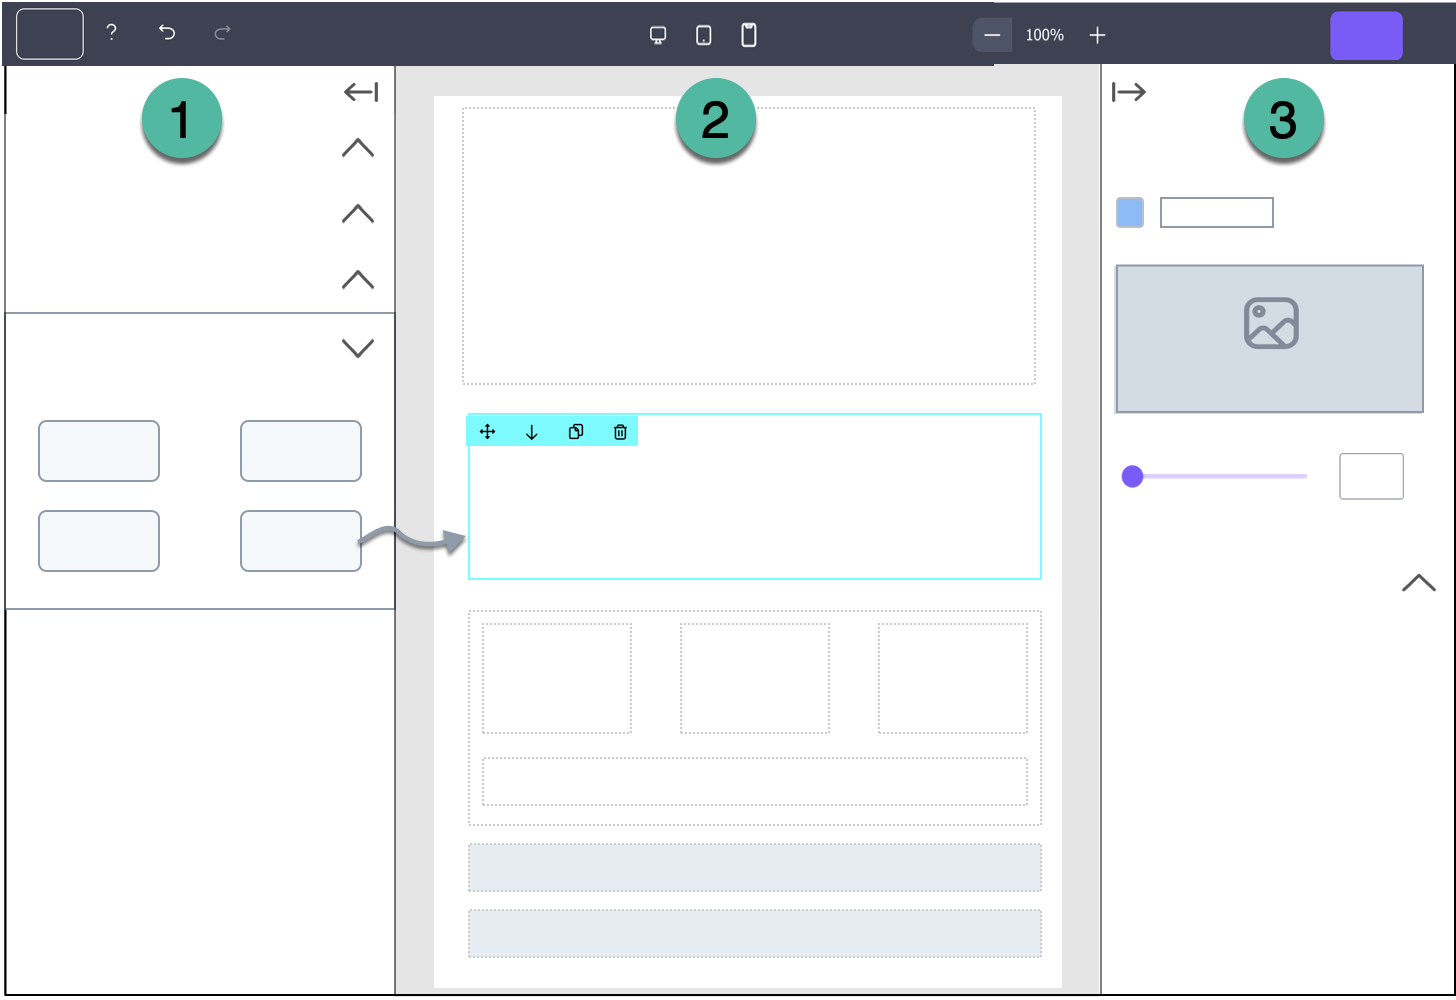Click the move handle on selected block
The height and width of the screenshot is (1000, 1456).
point(488,432)
